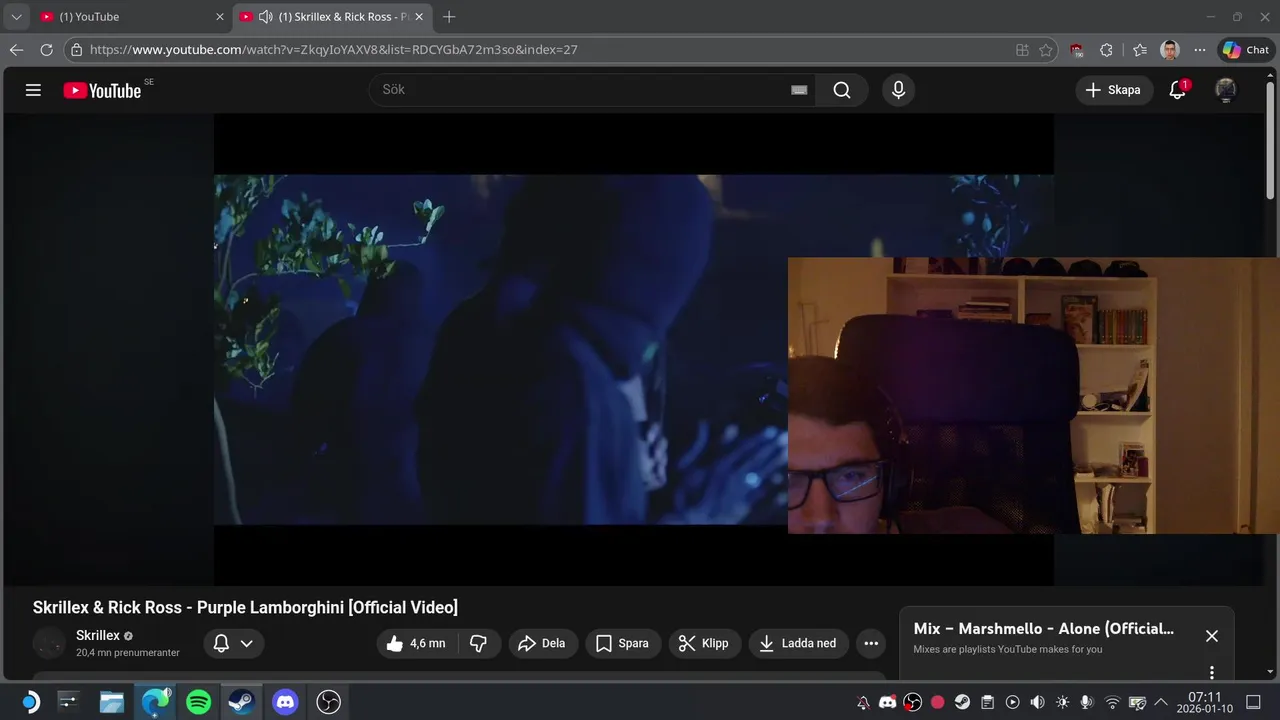Close the first YouTube tab
Screen dimensions: 1280x720
[220, 17]
